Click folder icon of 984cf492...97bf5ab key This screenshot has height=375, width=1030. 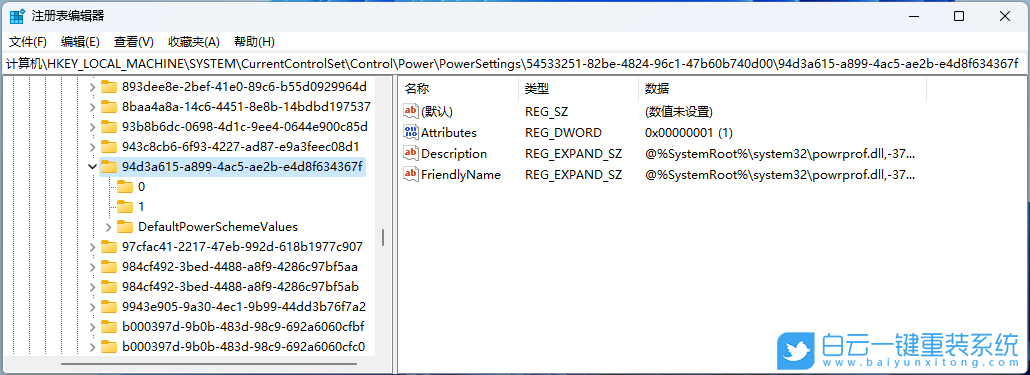(x=109, y=287)
